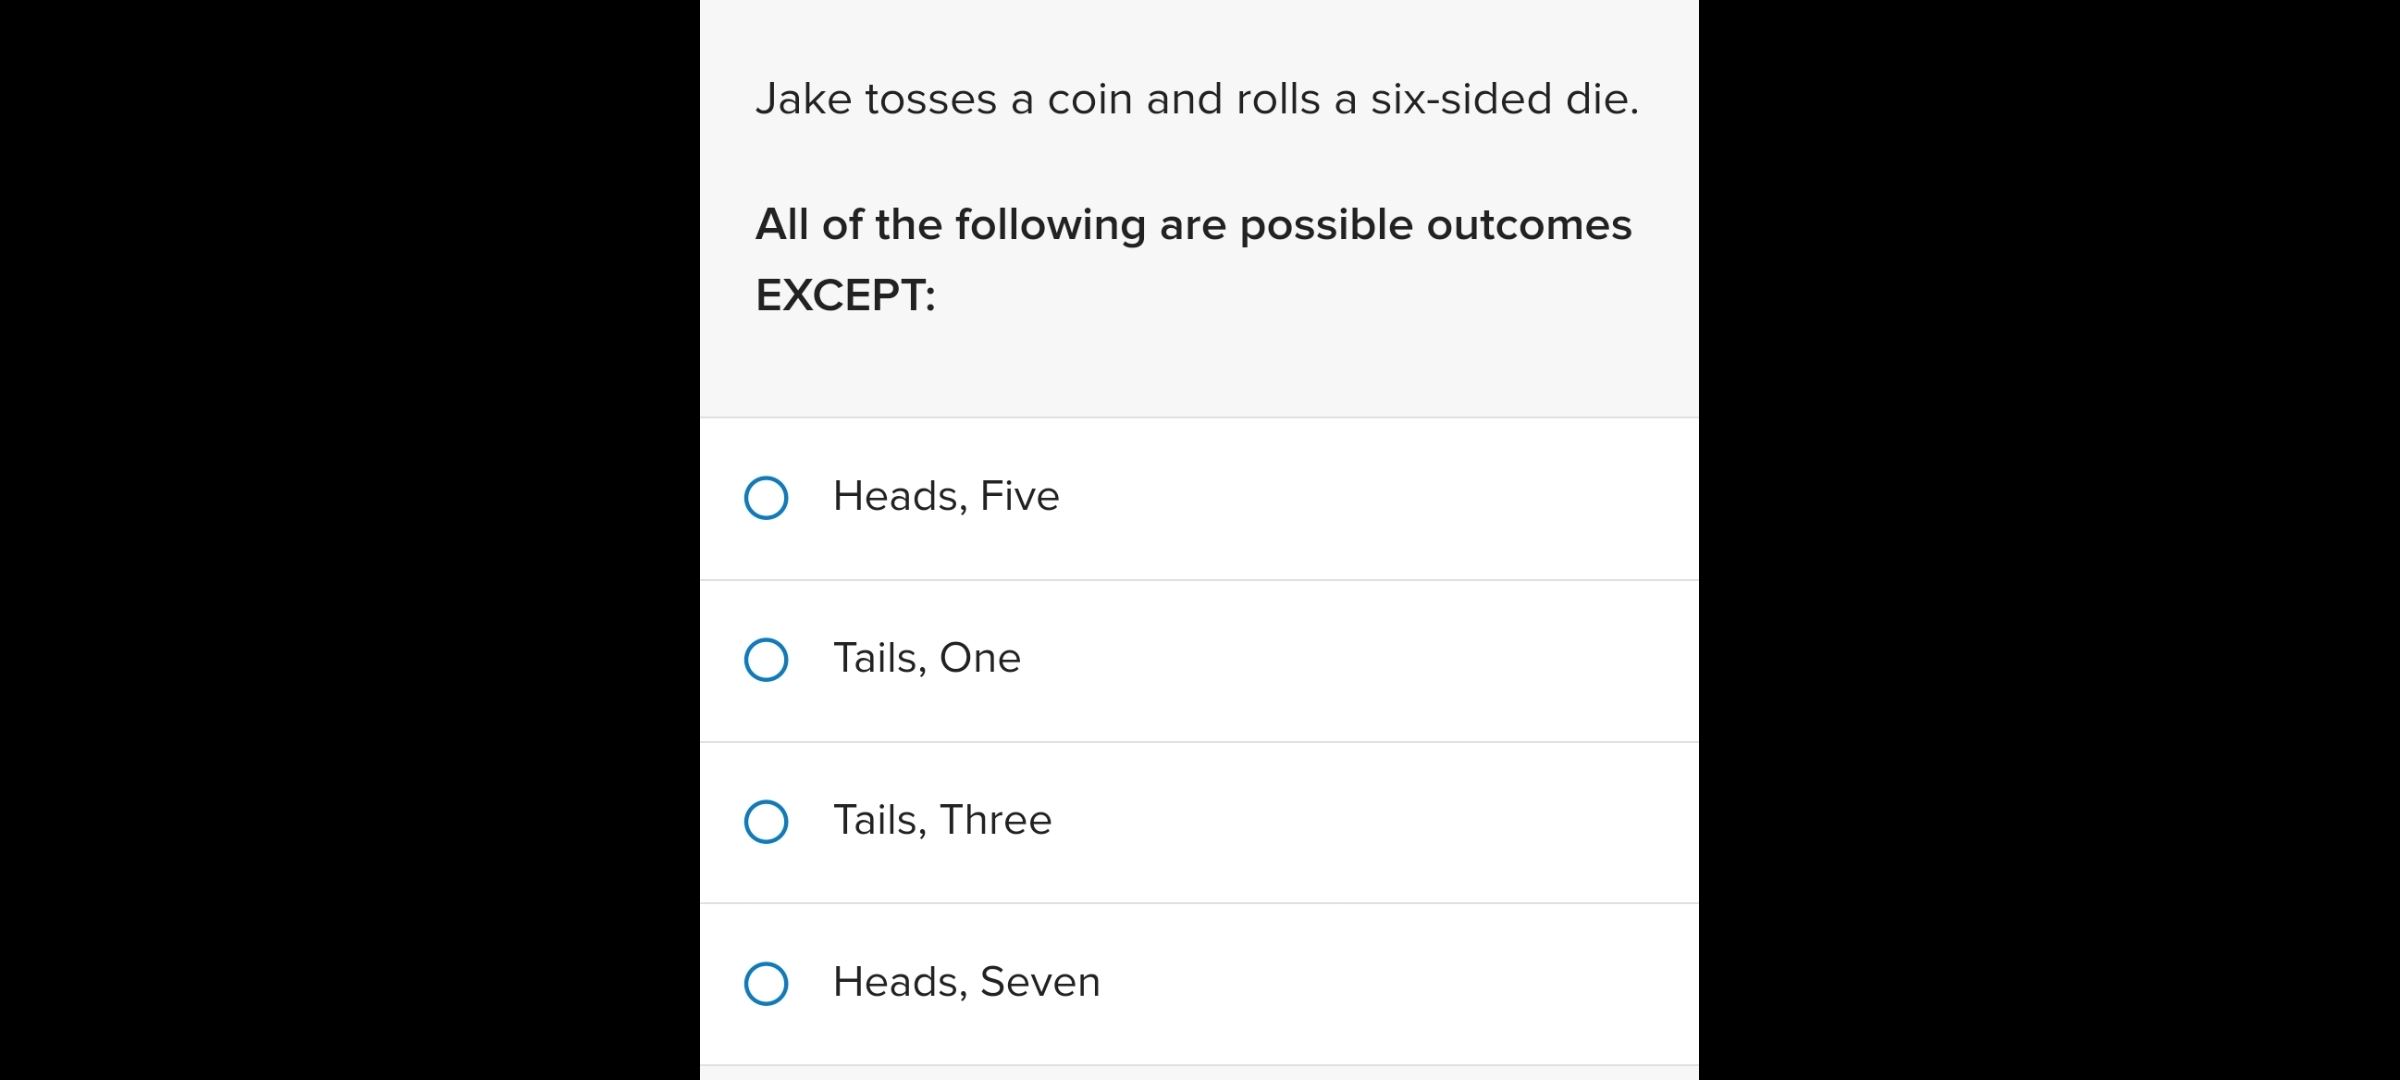This screenshot has width=2400, height=1080.
Task: Click the Heads, Seven answer text
Action: (965, 981)
